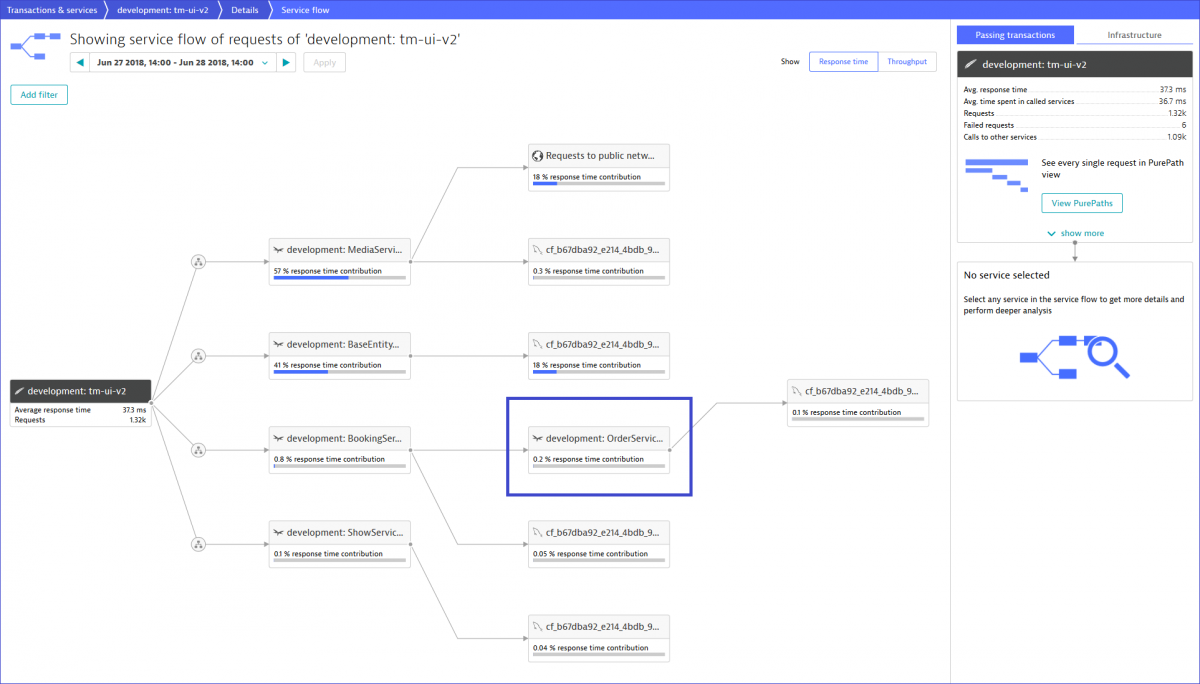Switch to the Infrastructure tab
The width and height of the screenshot is (1200, 684).
click(1135, 33)
